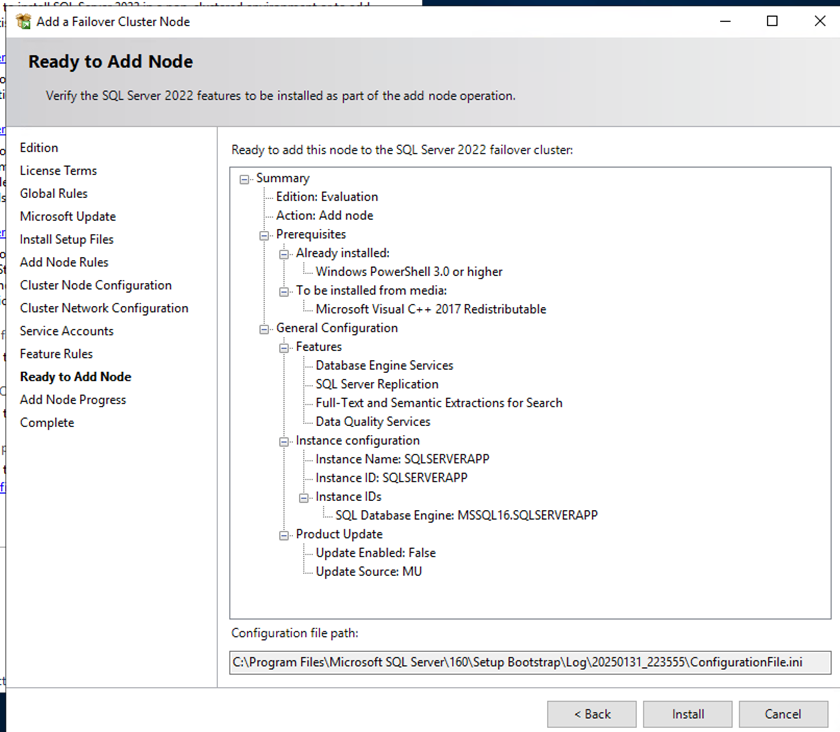Select the Feature Rules step
This screenshot has width=840, height=732.
[56, 354]
